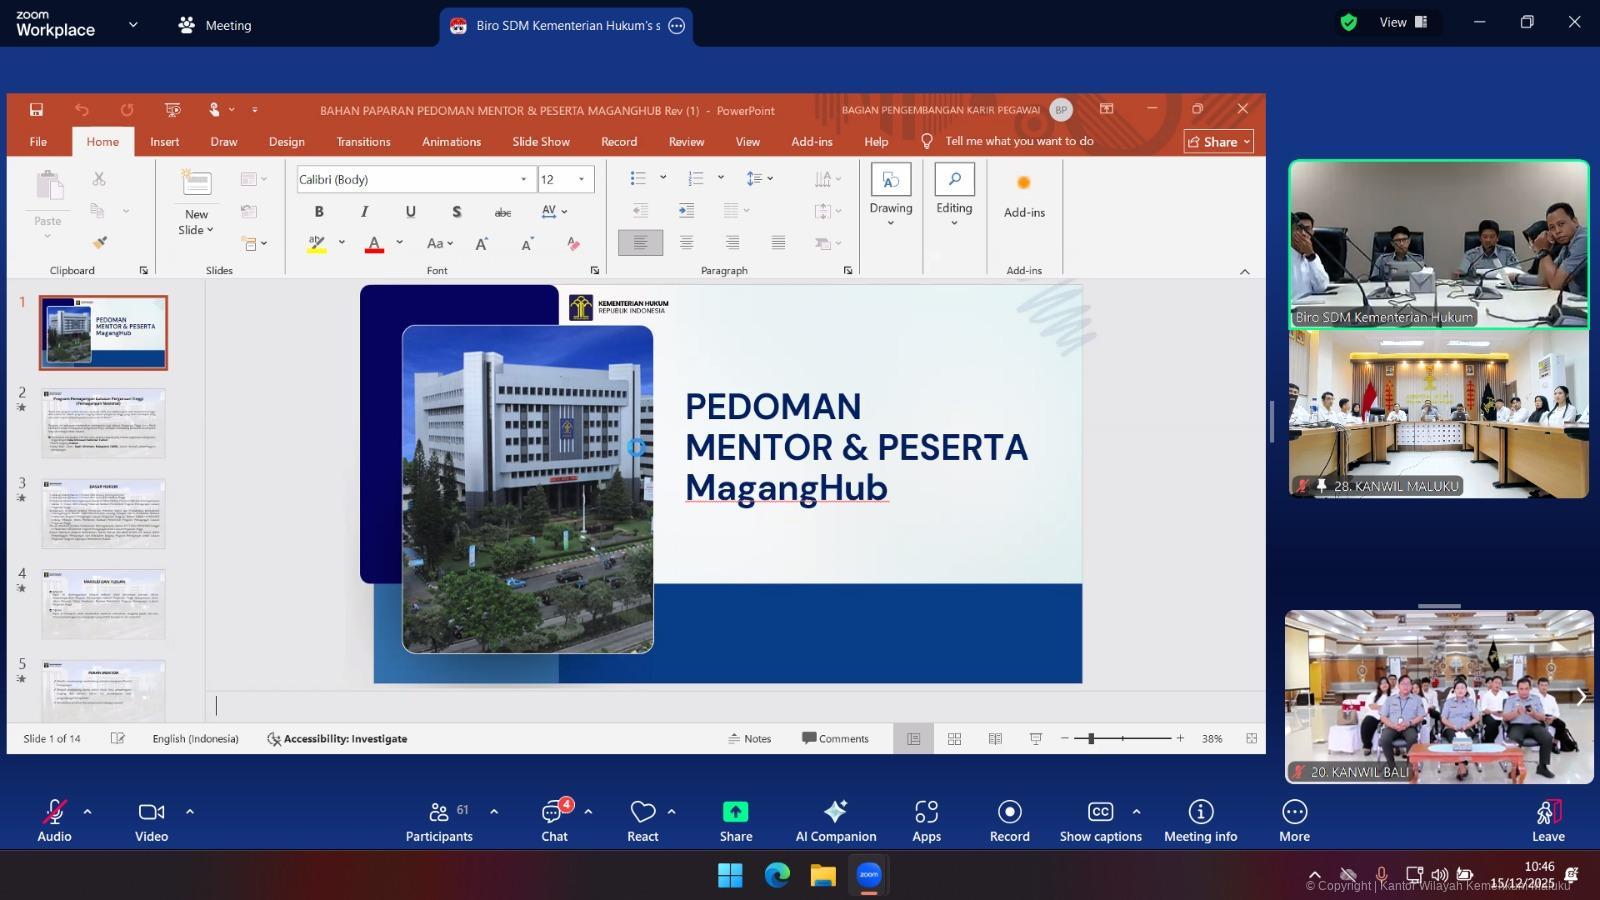This screenshot has height=900, width=1600.
Task: Open the React emoji menu
Action: (642, 820)
